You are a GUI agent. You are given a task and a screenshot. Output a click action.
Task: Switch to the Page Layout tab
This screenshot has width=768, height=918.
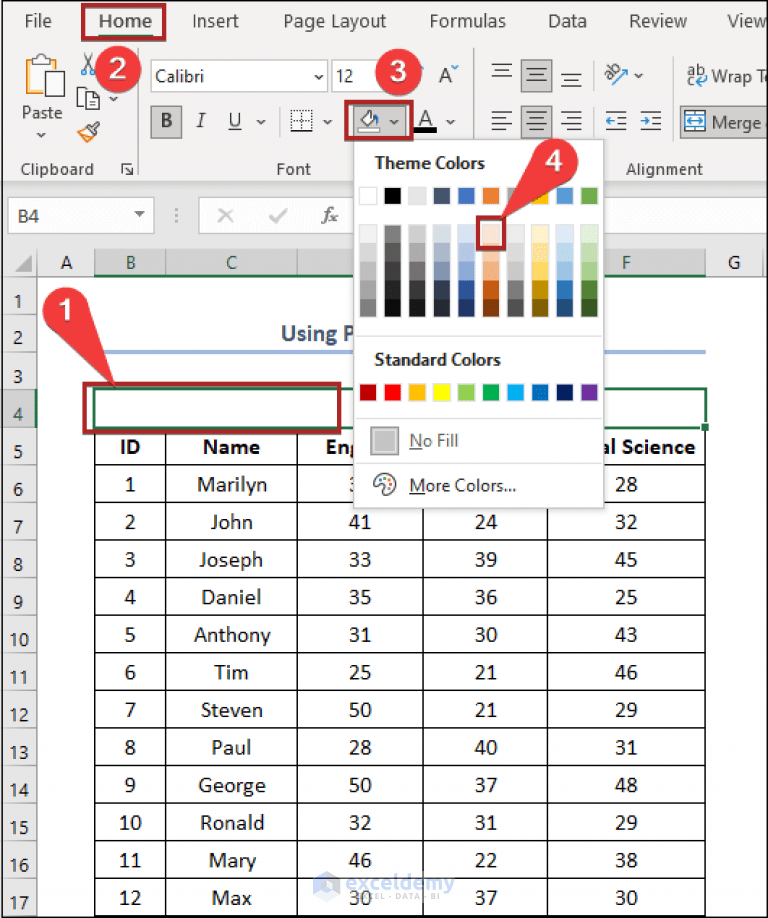pos(334,21)
